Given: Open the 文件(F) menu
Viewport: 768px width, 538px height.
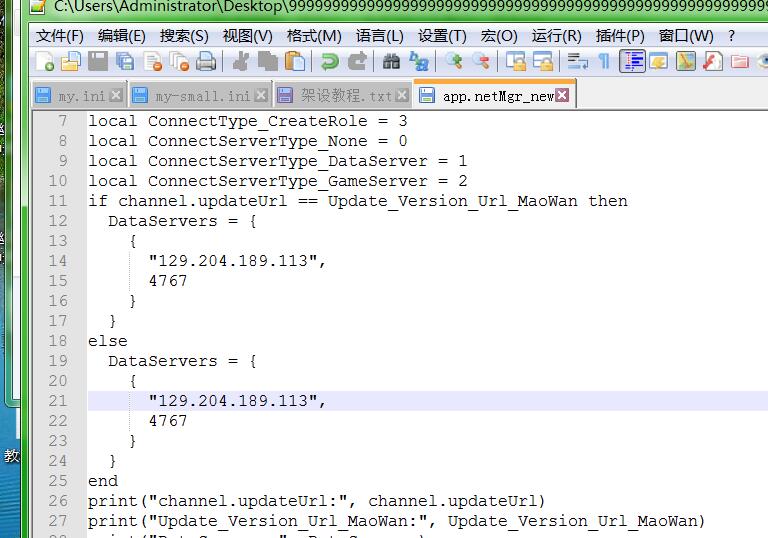Looking at the screenshot, I should click(60, 36).
